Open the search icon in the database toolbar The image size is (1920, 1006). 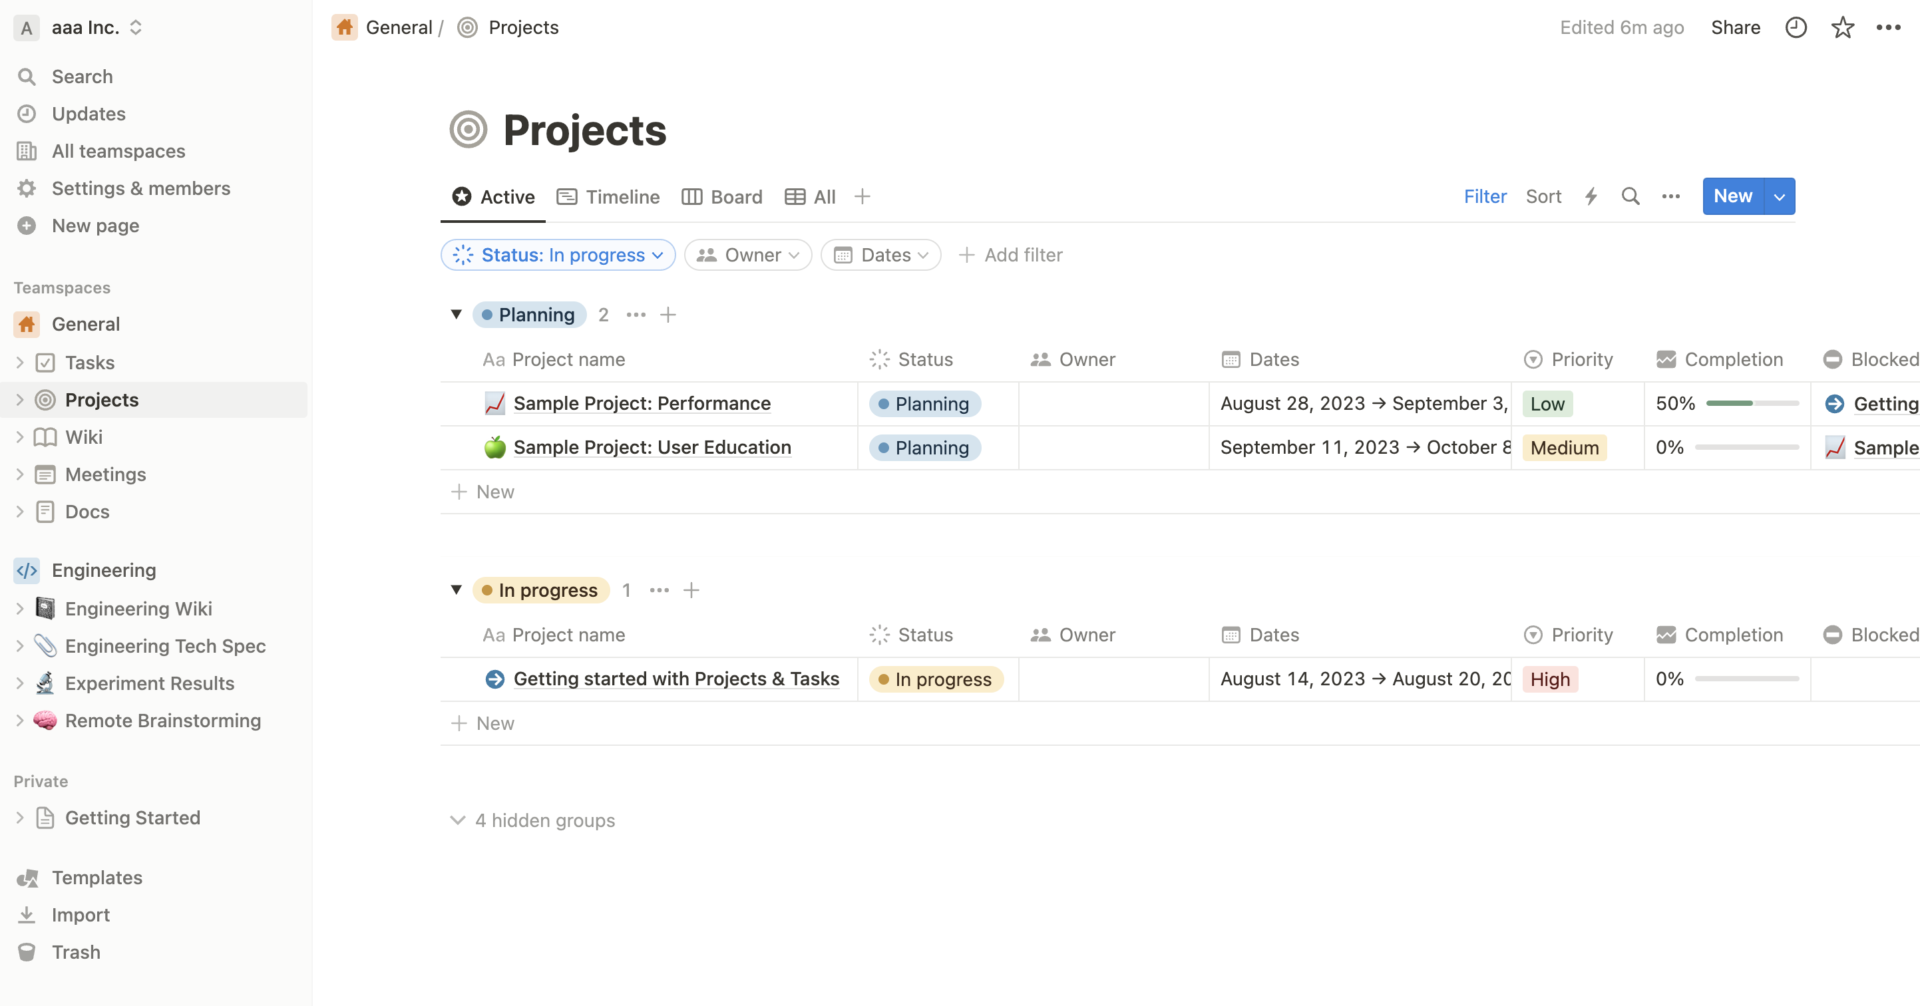point(1631,196)
